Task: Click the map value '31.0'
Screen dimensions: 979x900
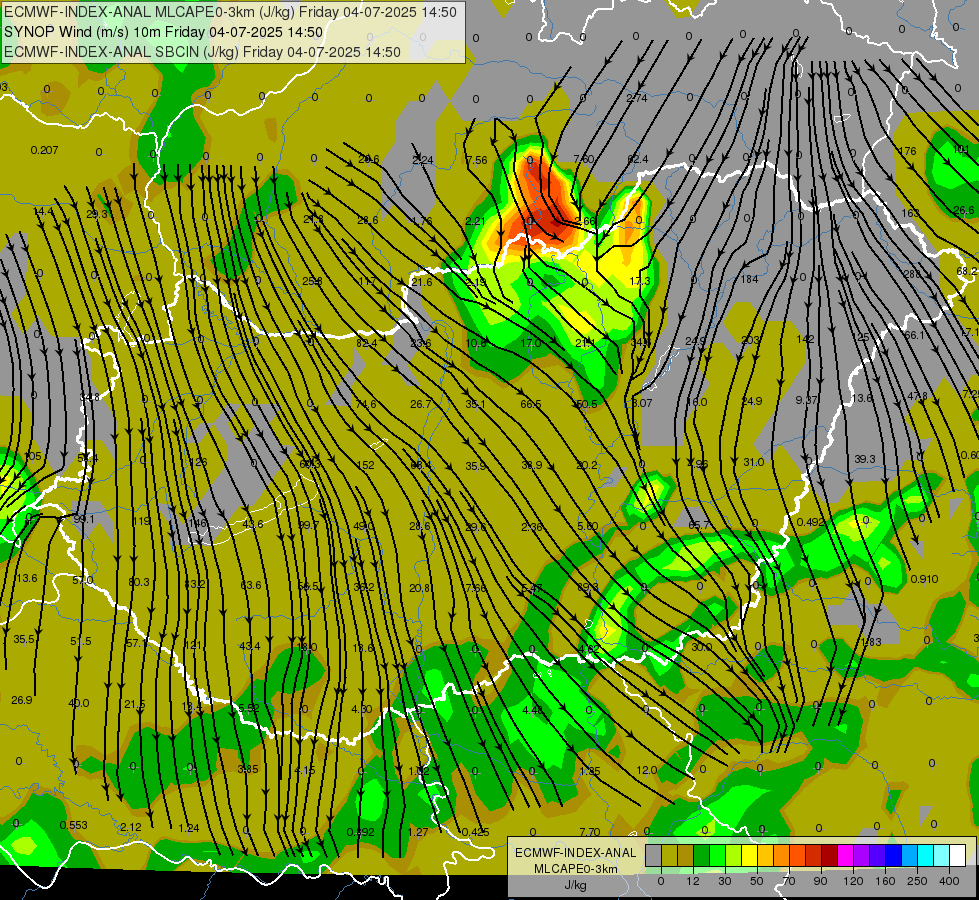Action: pos(754,462)
